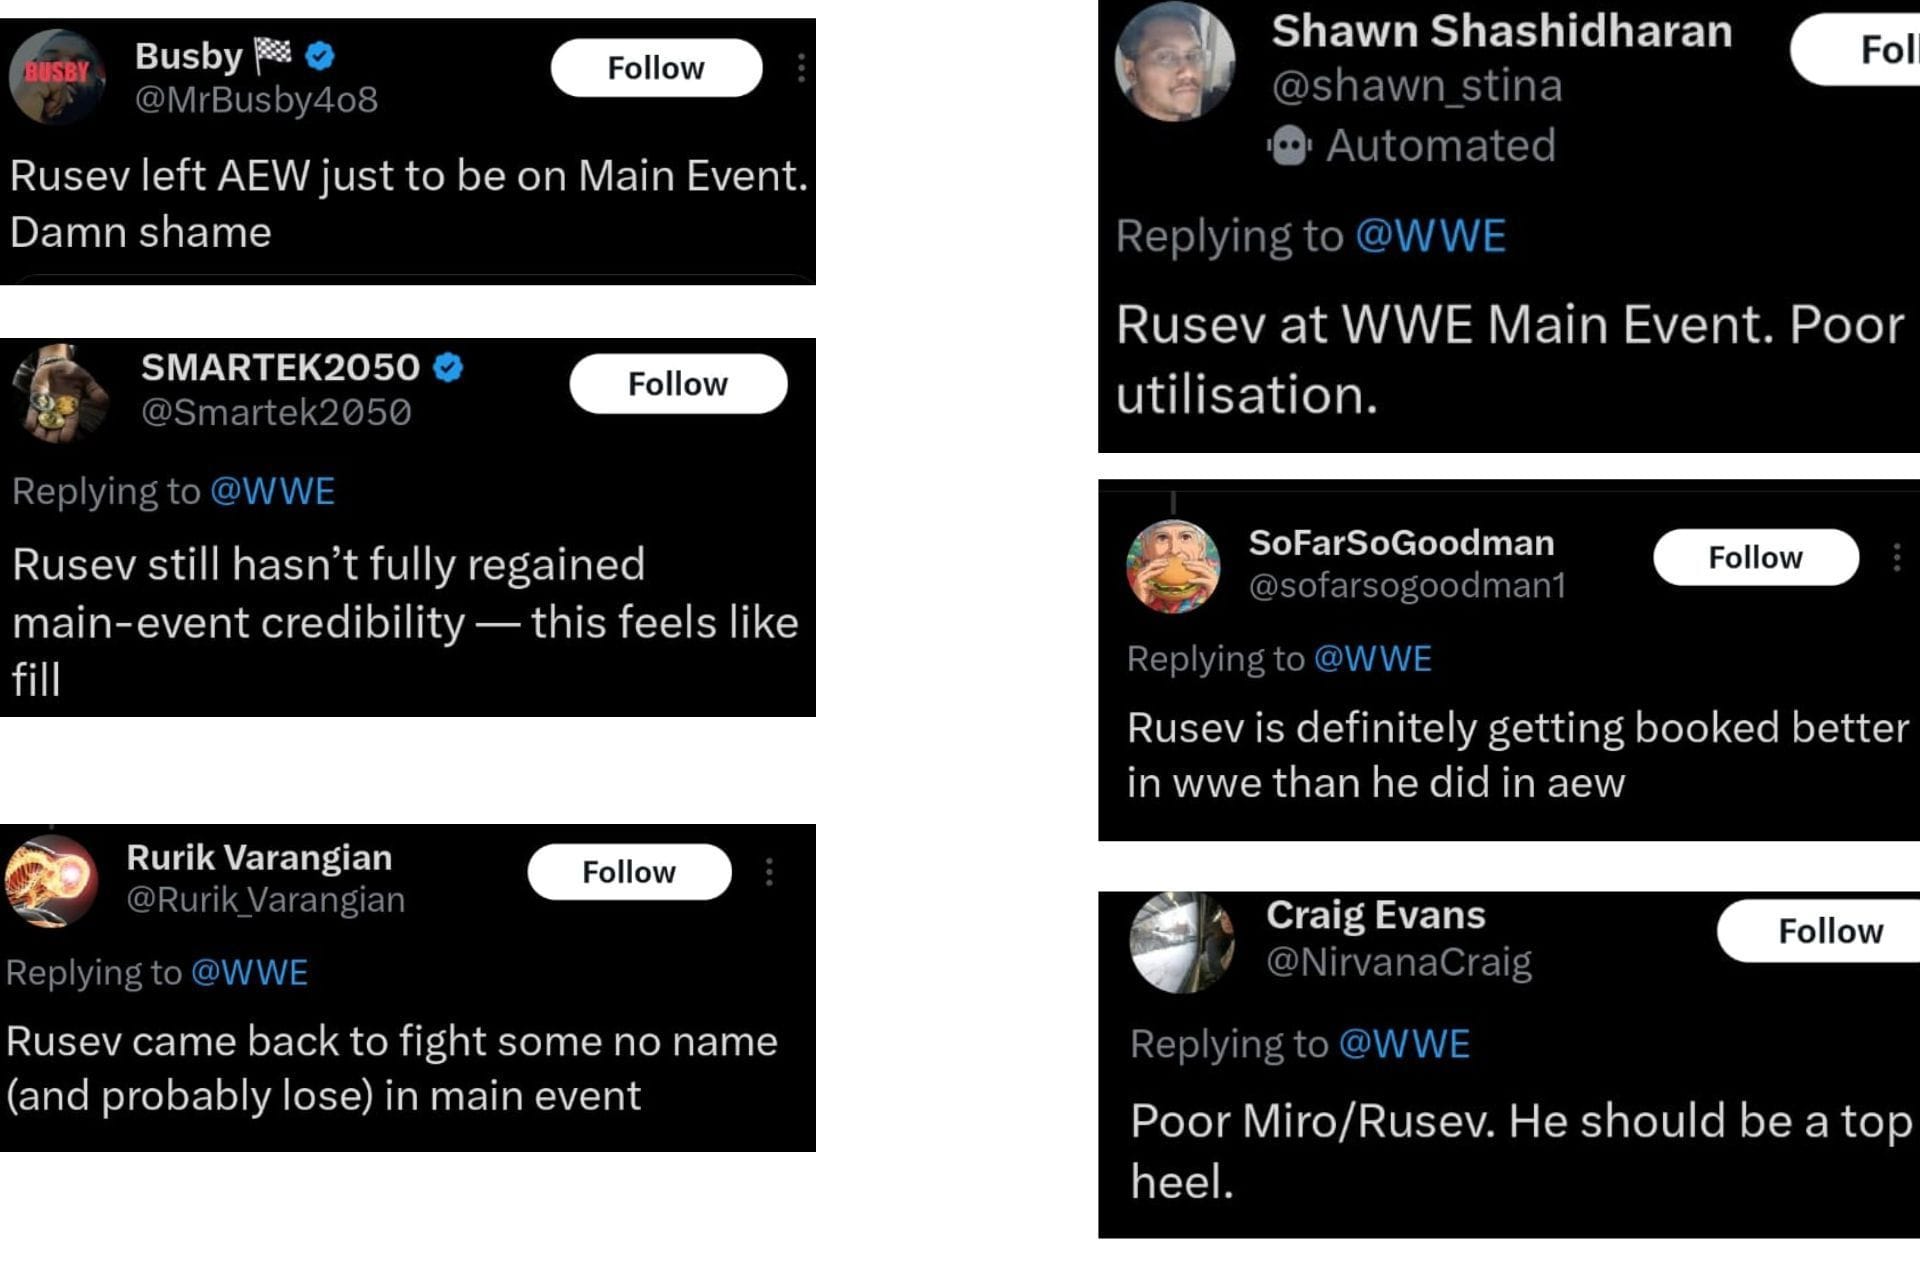Toggle Follow for SoFarSoGoodman
Image resolution: width=1920 pixels, height=1280 pixels.
click(x=1755, y=557)
